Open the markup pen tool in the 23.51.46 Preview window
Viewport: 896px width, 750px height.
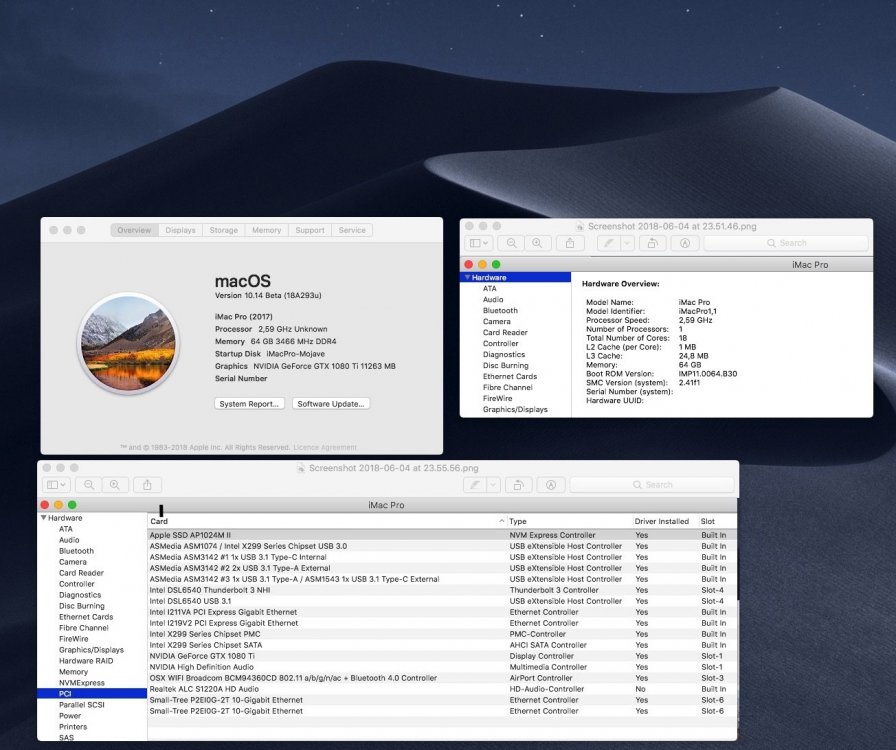coord(609,243)
